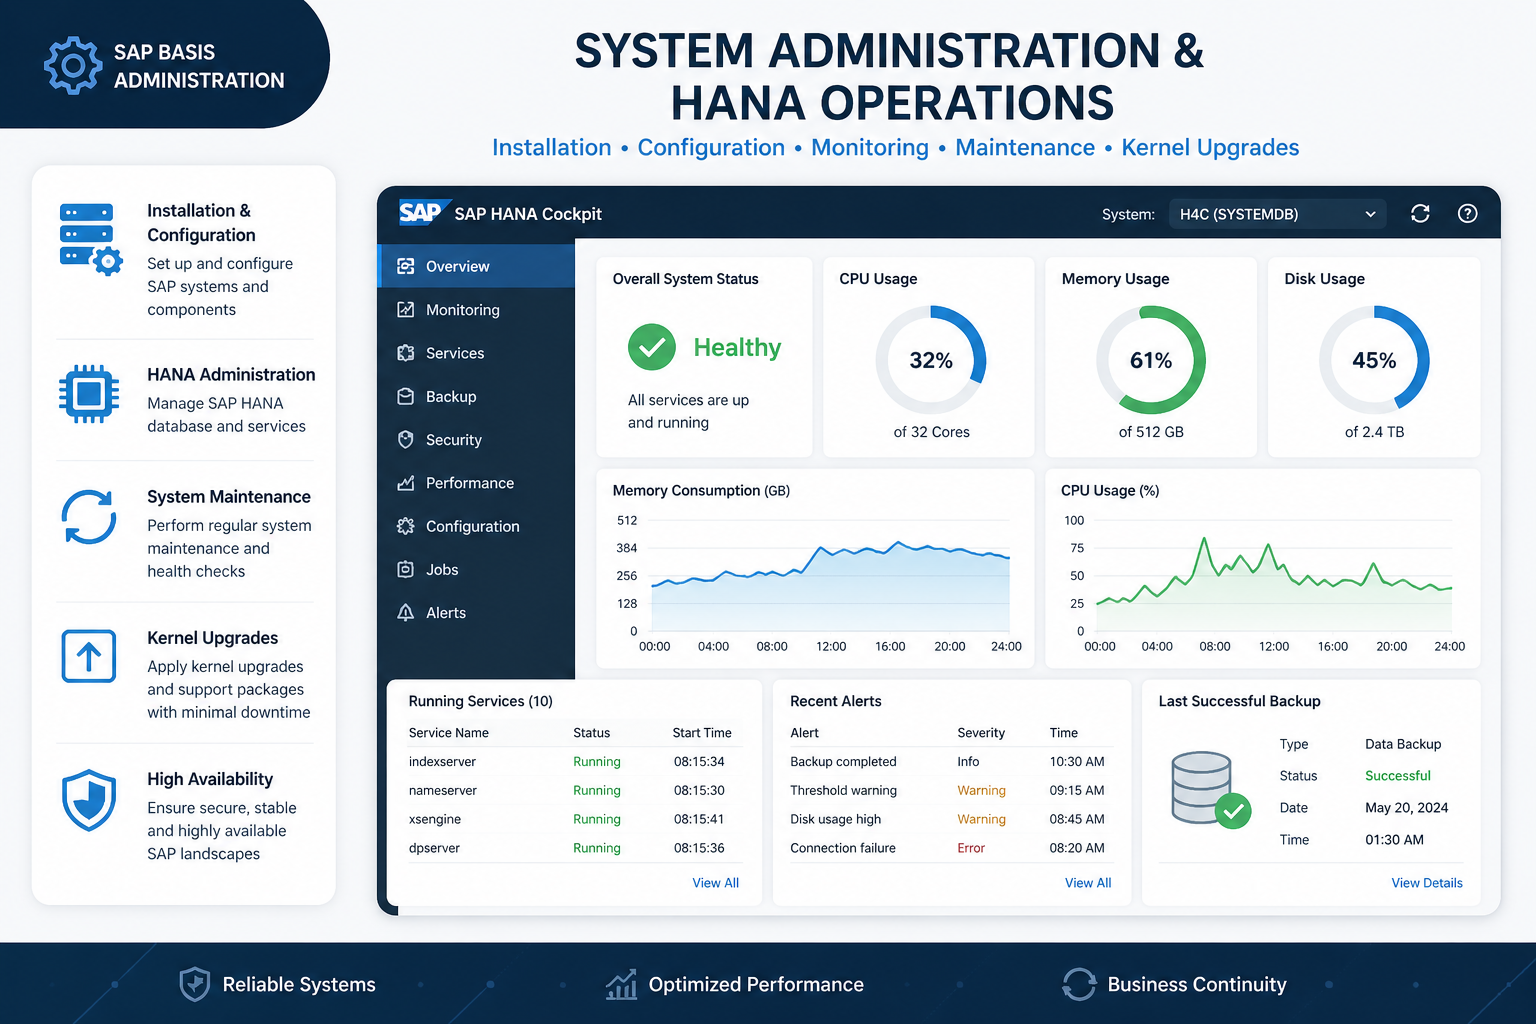This screenshot has width=1536, height=1024.
Task: Click the CPU Usage 32% donut gauge
Action: 931,360
